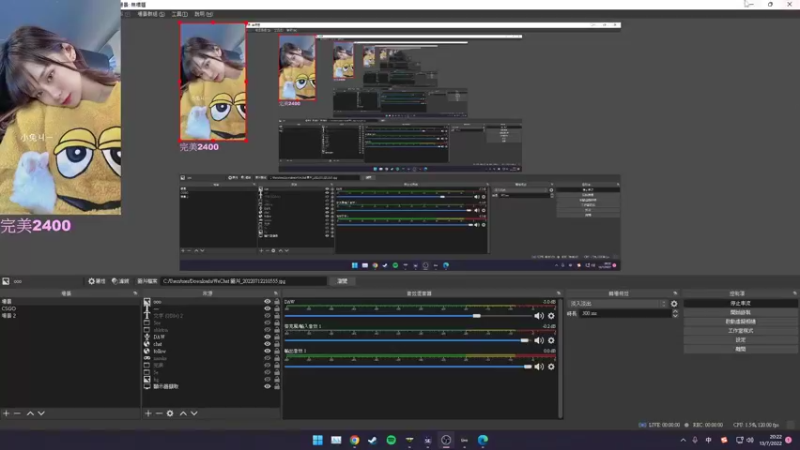Open the 說明 (Help) menu
Image resolution: width=800 pixels, height=450 pixels.
204,14
